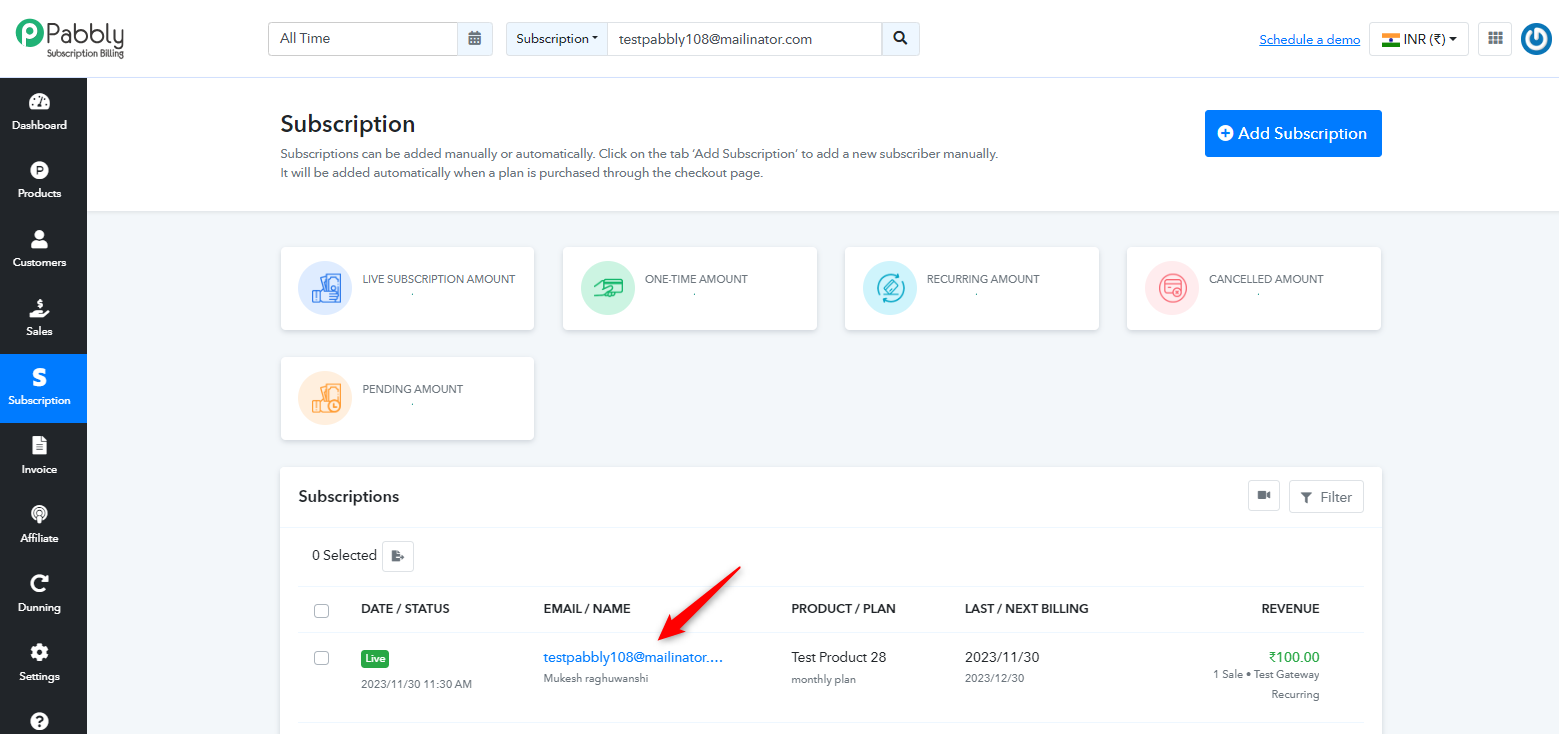
Task: Open the testpabbly108@mailinator email link
Action: coord(632,657)
